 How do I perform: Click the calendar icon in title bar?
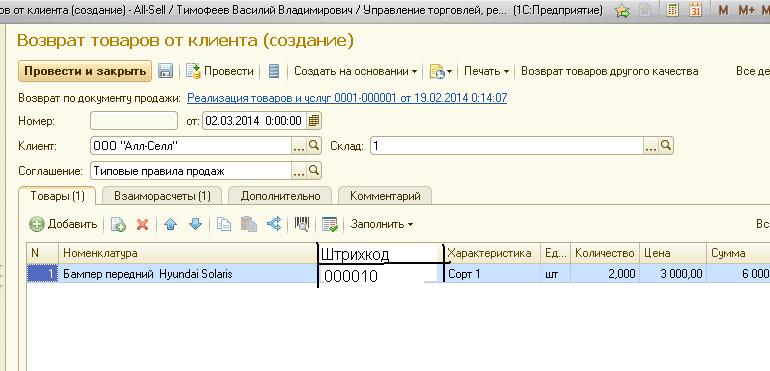tap(695, 9)
